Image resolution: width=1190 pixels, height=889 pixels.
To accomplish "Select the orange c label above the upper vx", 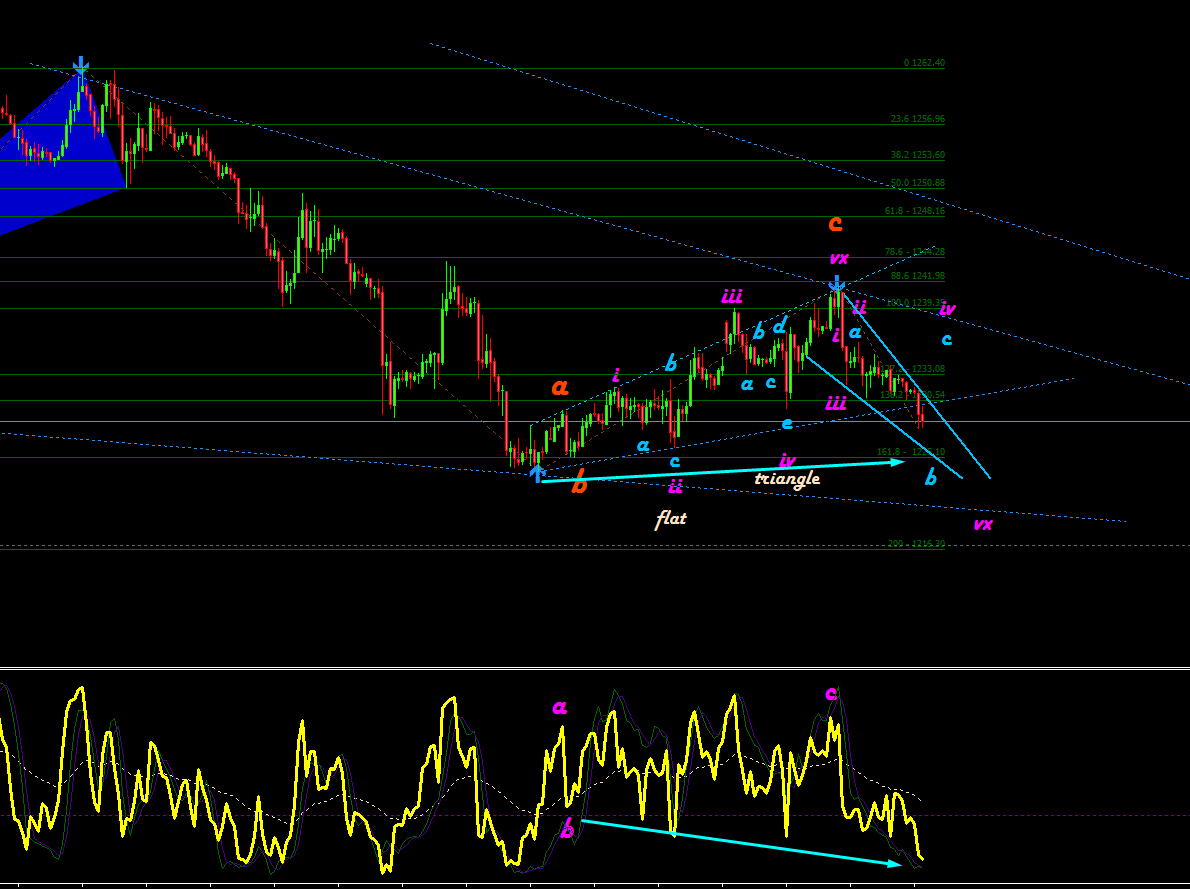I will (x=835, y=223).
